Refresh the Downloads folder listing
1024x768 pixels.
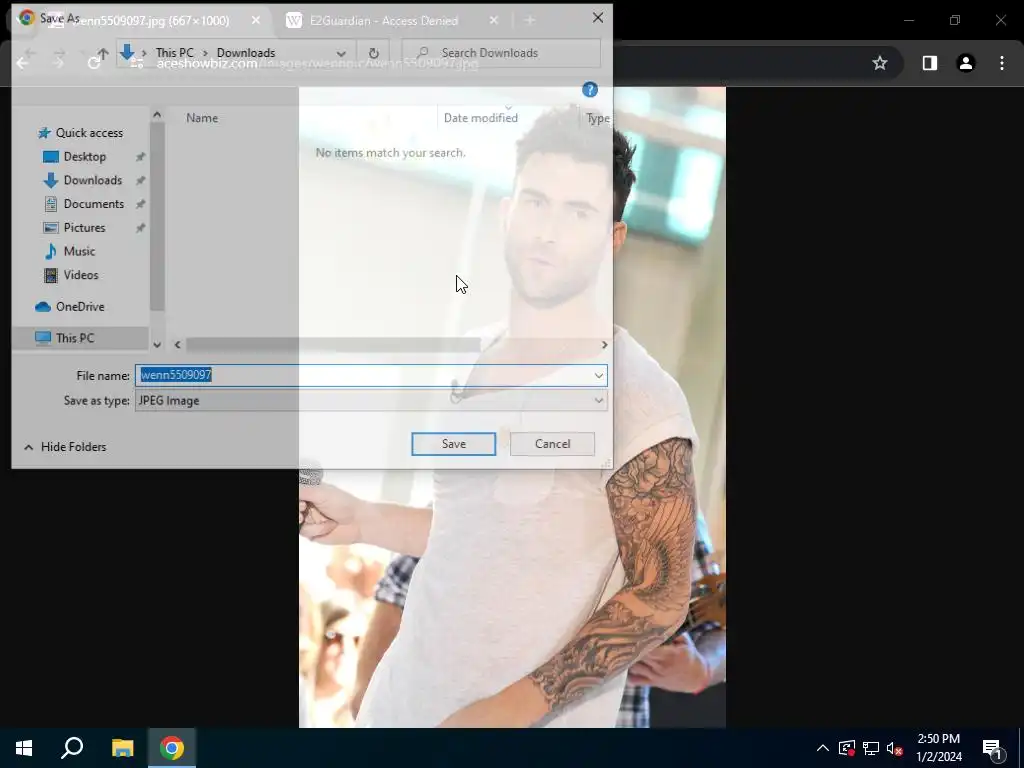point(374,53)
